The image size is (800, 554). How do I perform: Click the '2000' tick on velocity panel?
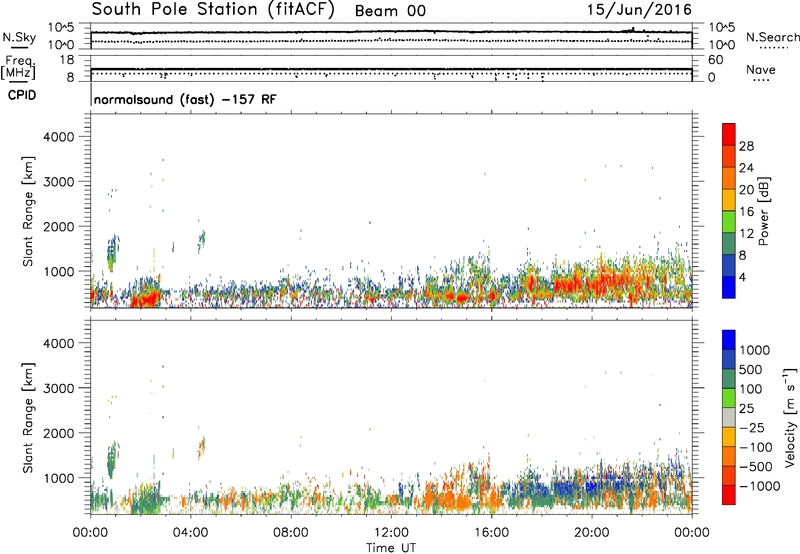58,433
